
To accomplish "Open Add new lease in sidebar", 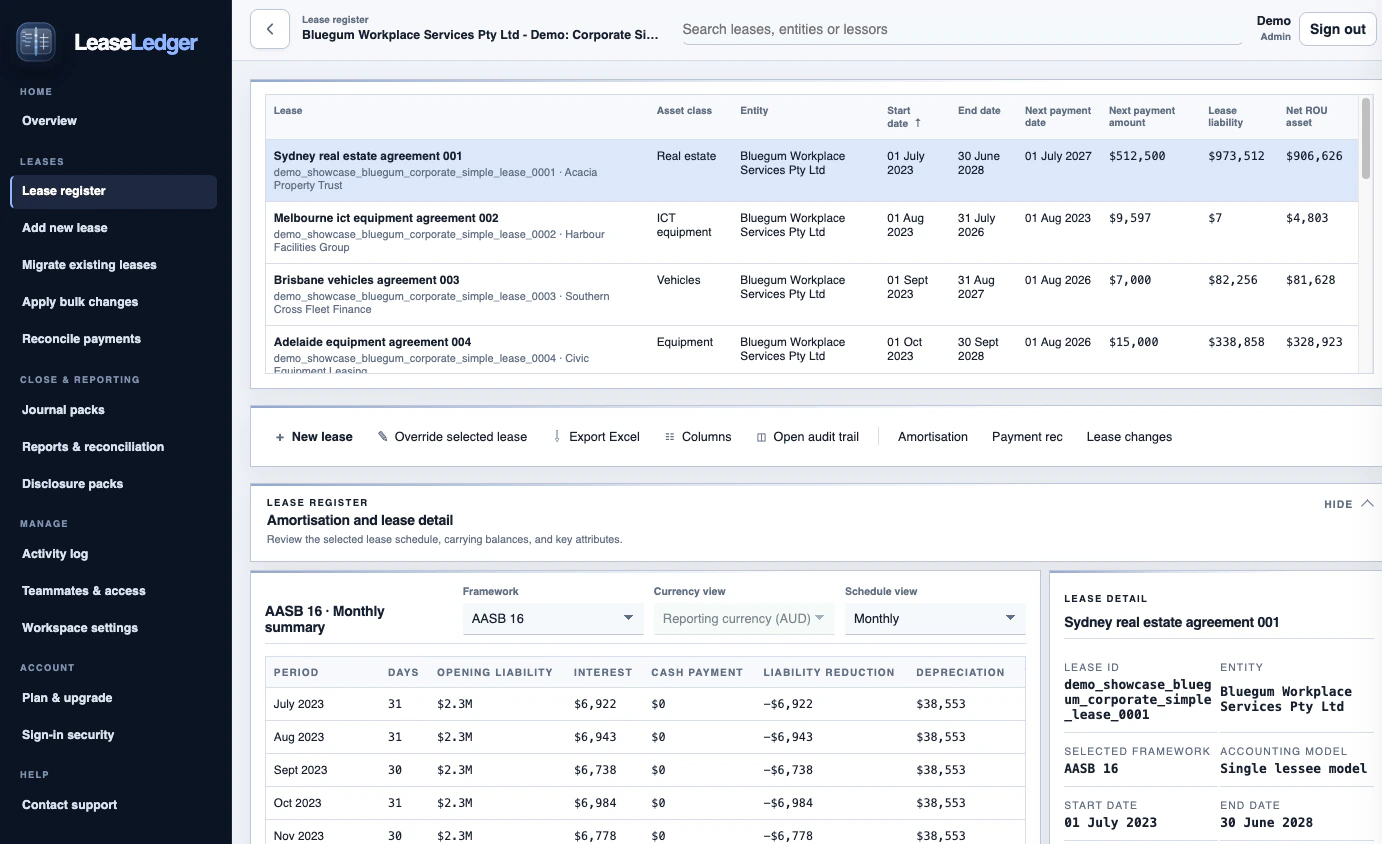I will [x=113, y=228].
